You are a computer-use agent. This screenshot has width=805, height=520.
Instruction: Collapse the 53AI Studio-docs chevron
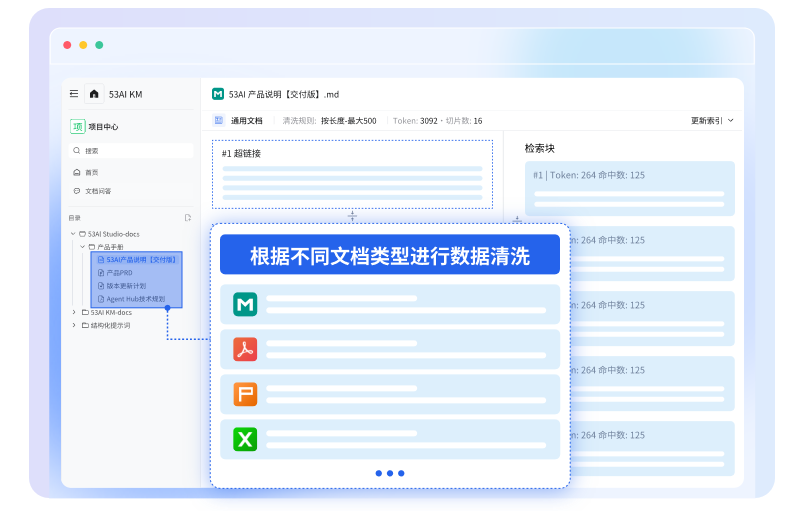pyautogui.click(x=73, y=234)
